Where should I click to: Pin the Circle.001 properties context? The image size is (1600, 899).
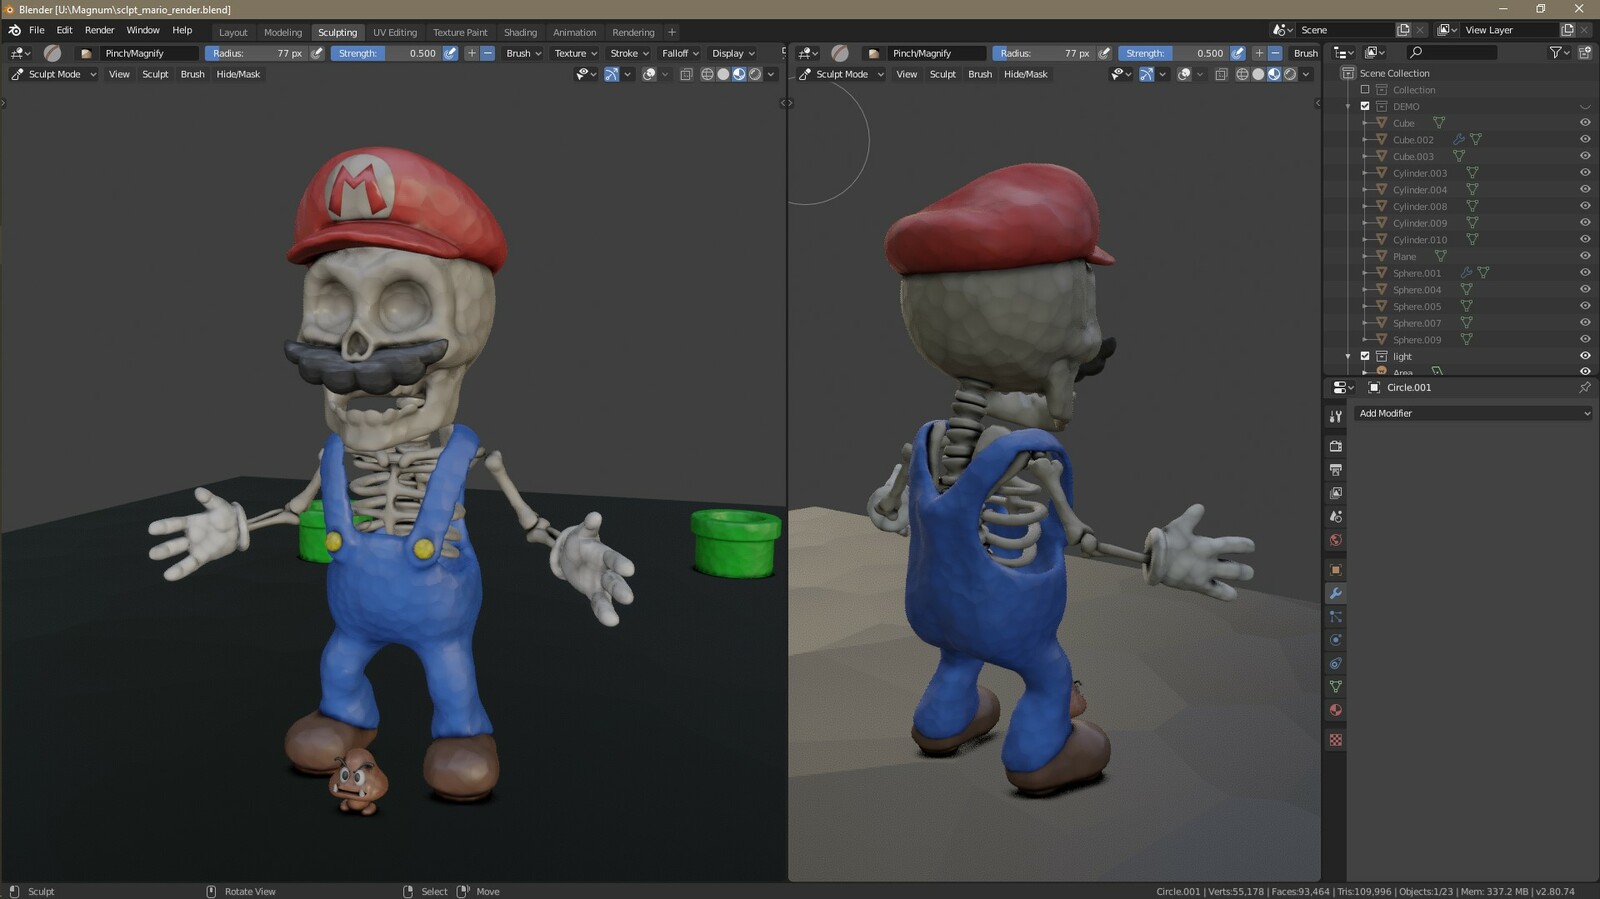coord(1584,387)
